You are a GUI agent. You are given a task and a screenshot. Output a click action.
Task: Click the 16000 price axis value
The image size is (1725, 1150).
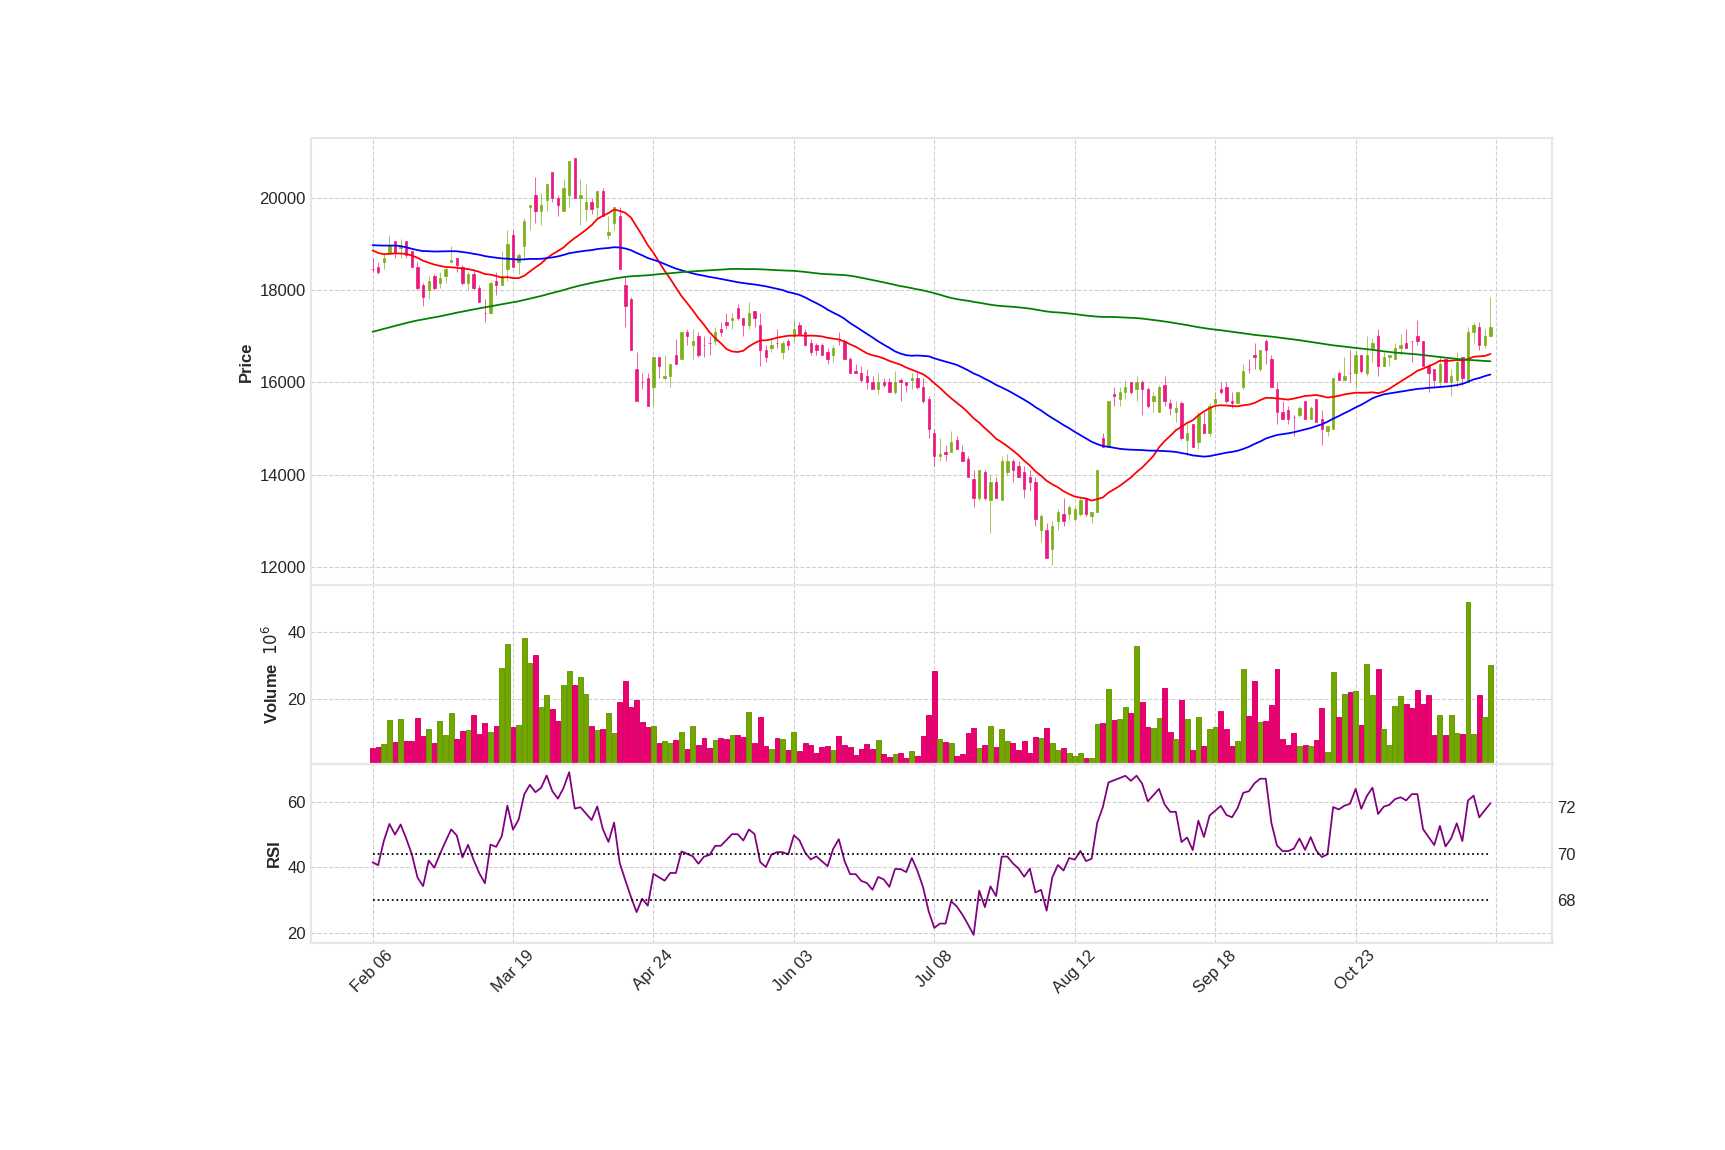[x=282, y=383]
